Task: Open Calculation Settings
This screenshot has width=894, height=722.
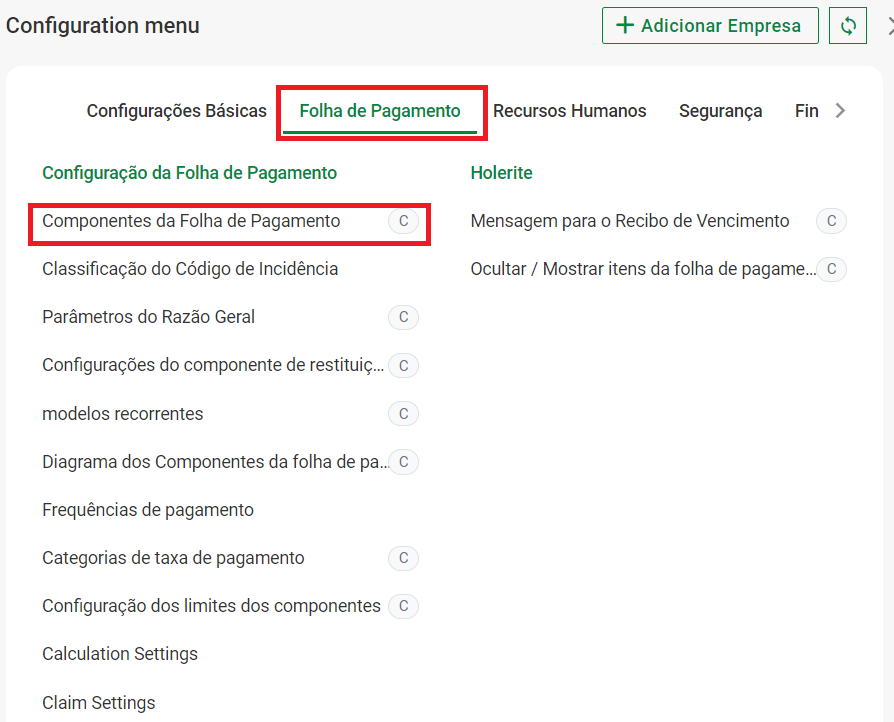Action: point(120,654)
